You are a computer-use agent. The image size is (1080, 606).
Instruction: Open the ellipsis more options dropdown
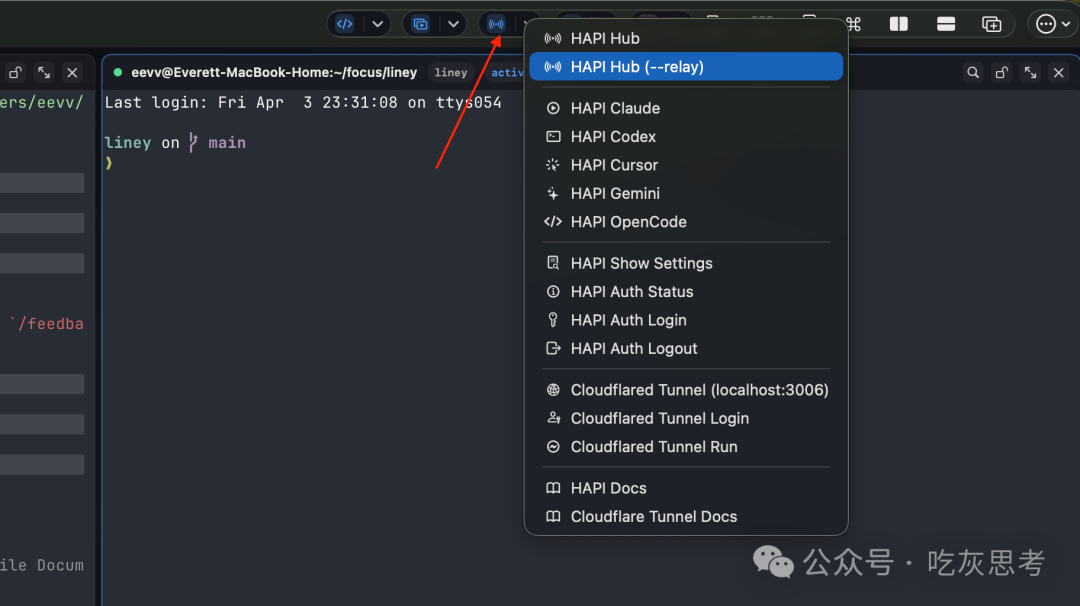coord(1052,24)
